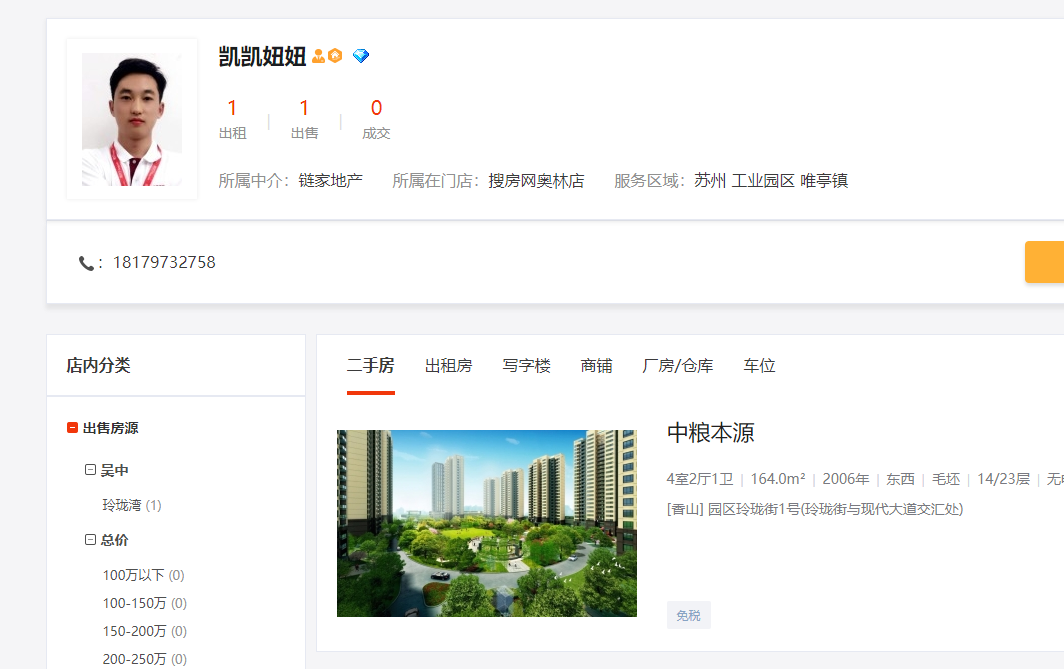Select the 150-200万 price range
1064x669 pixels.
(x=134, y=631)
